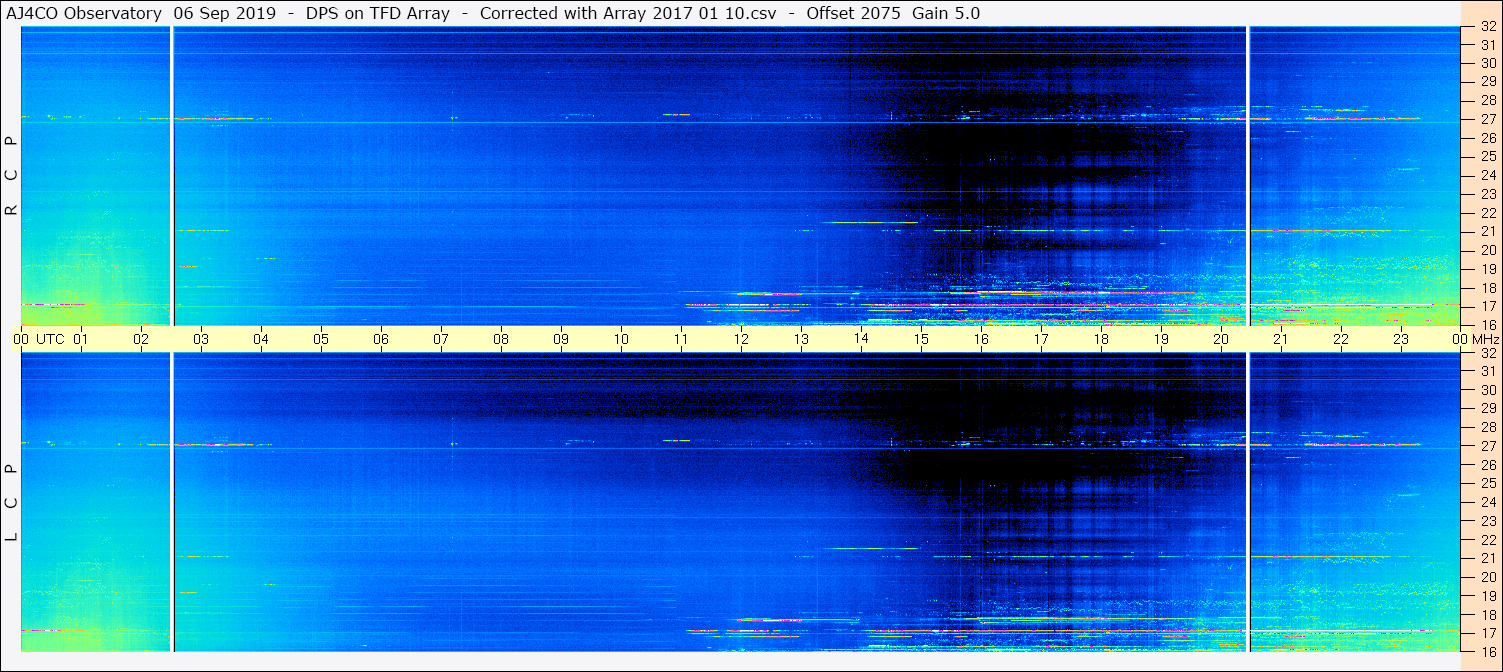Click the 03 hour label on the time axis
This screenshot has height=672, width=1503.
point(201,340)
